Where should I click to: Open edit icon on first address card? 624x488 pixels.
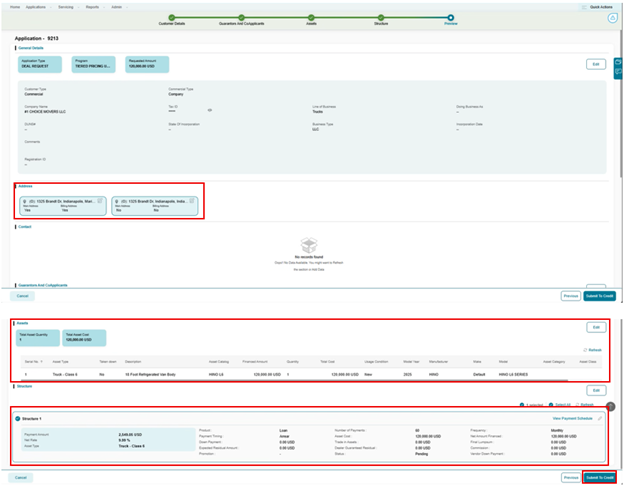100,201
